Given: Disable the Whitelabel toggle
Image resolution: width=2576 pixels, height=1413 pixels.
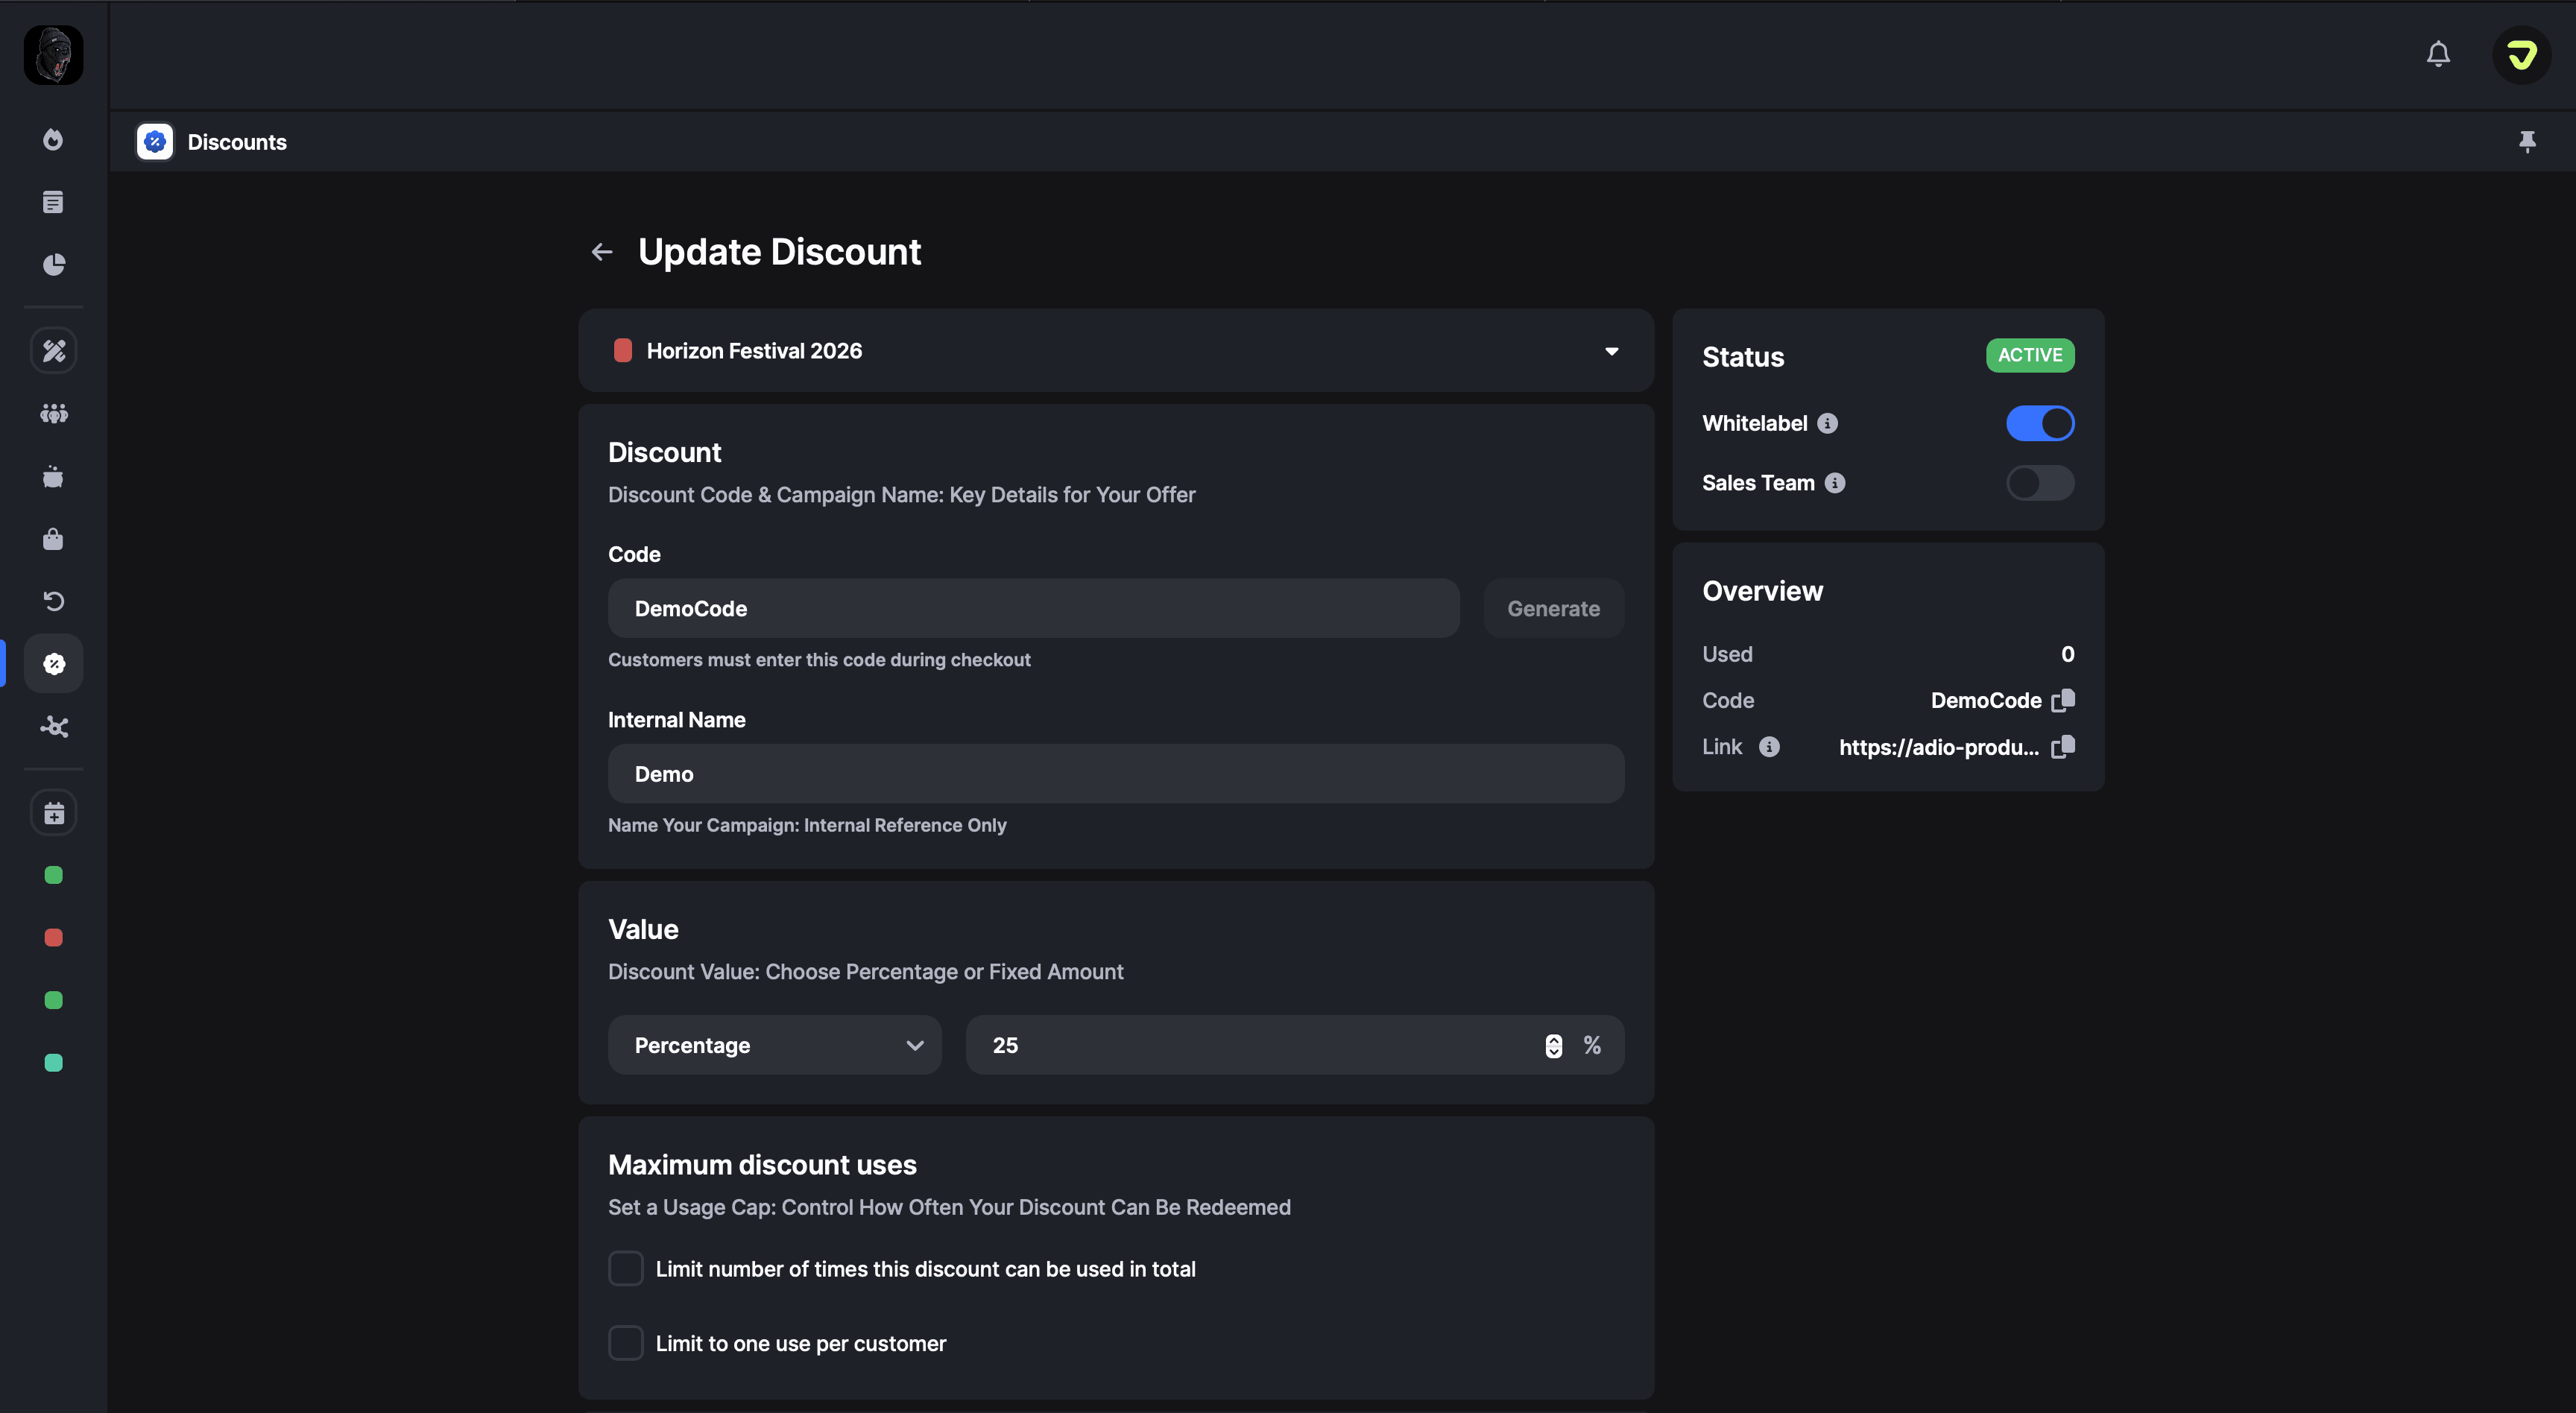Looking at the screenshot, I should [x=2040, y=424].
